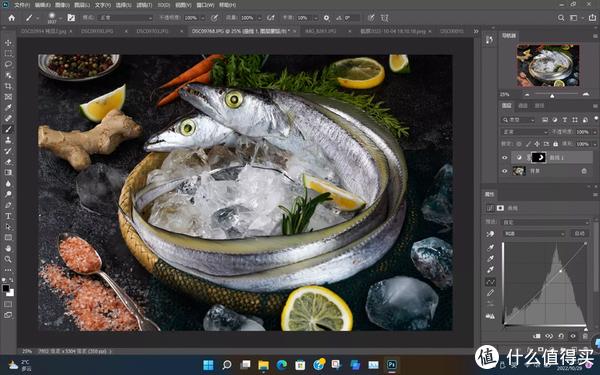Open the History panel icon
Viewport: 600px width, 375px height.
tap(489, 40)
